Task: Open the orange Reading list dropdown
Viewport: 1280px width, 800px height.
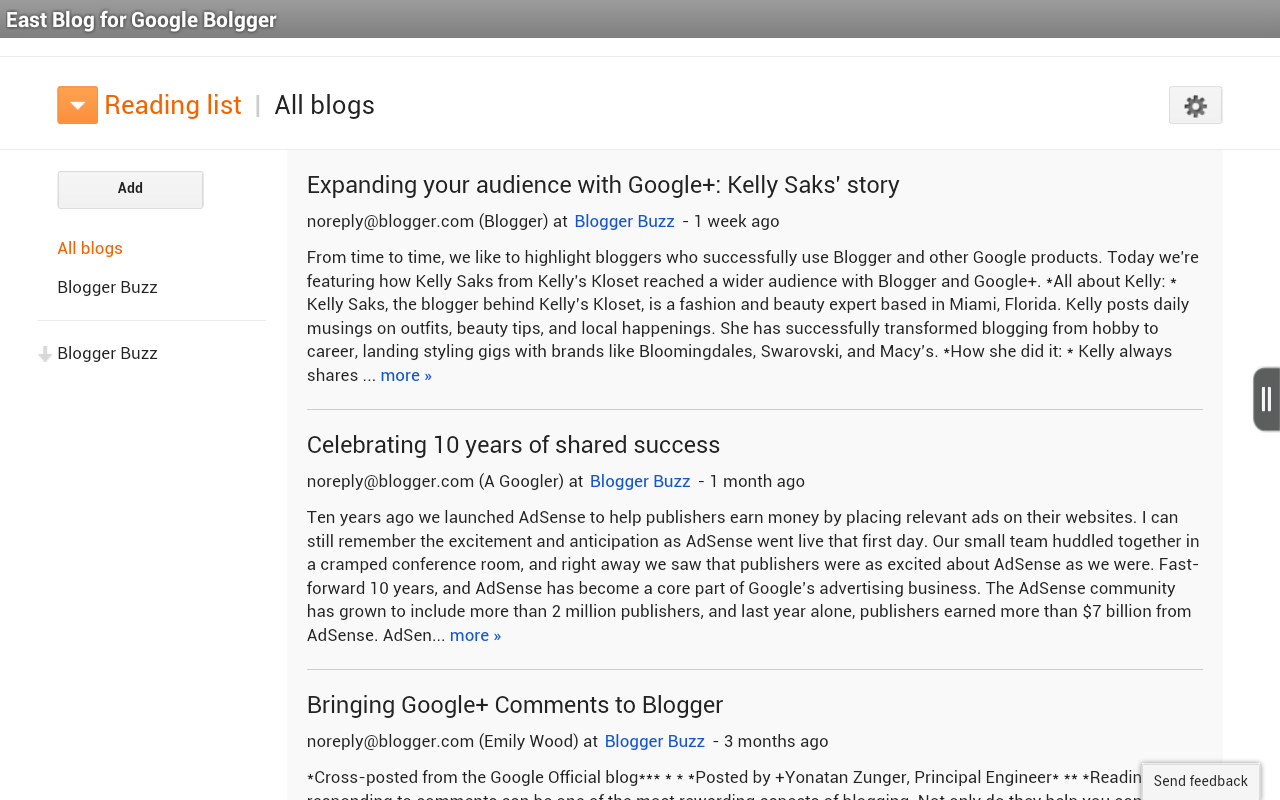Action: (x=77, y=105)
